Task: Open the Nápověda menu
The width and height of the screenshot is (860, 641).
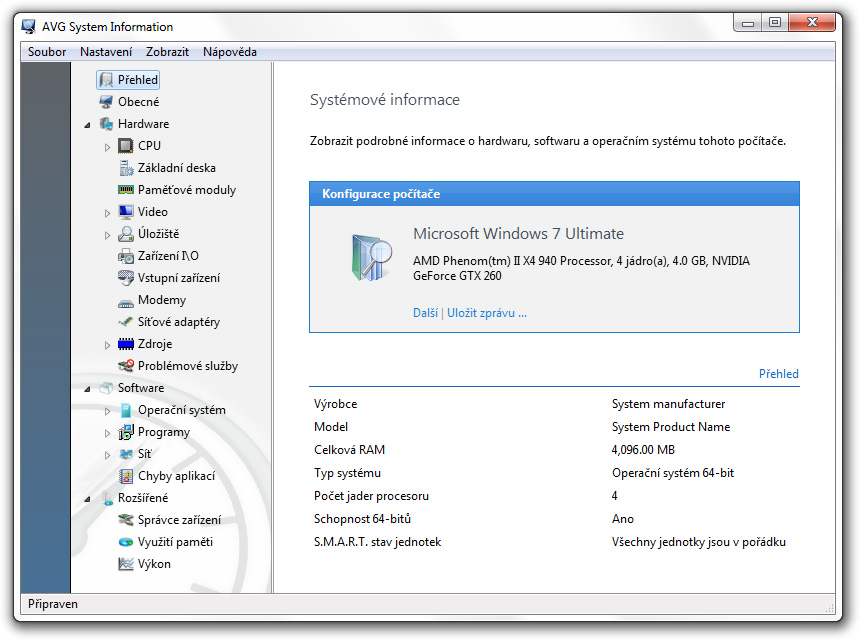Action: click(230, 52)
